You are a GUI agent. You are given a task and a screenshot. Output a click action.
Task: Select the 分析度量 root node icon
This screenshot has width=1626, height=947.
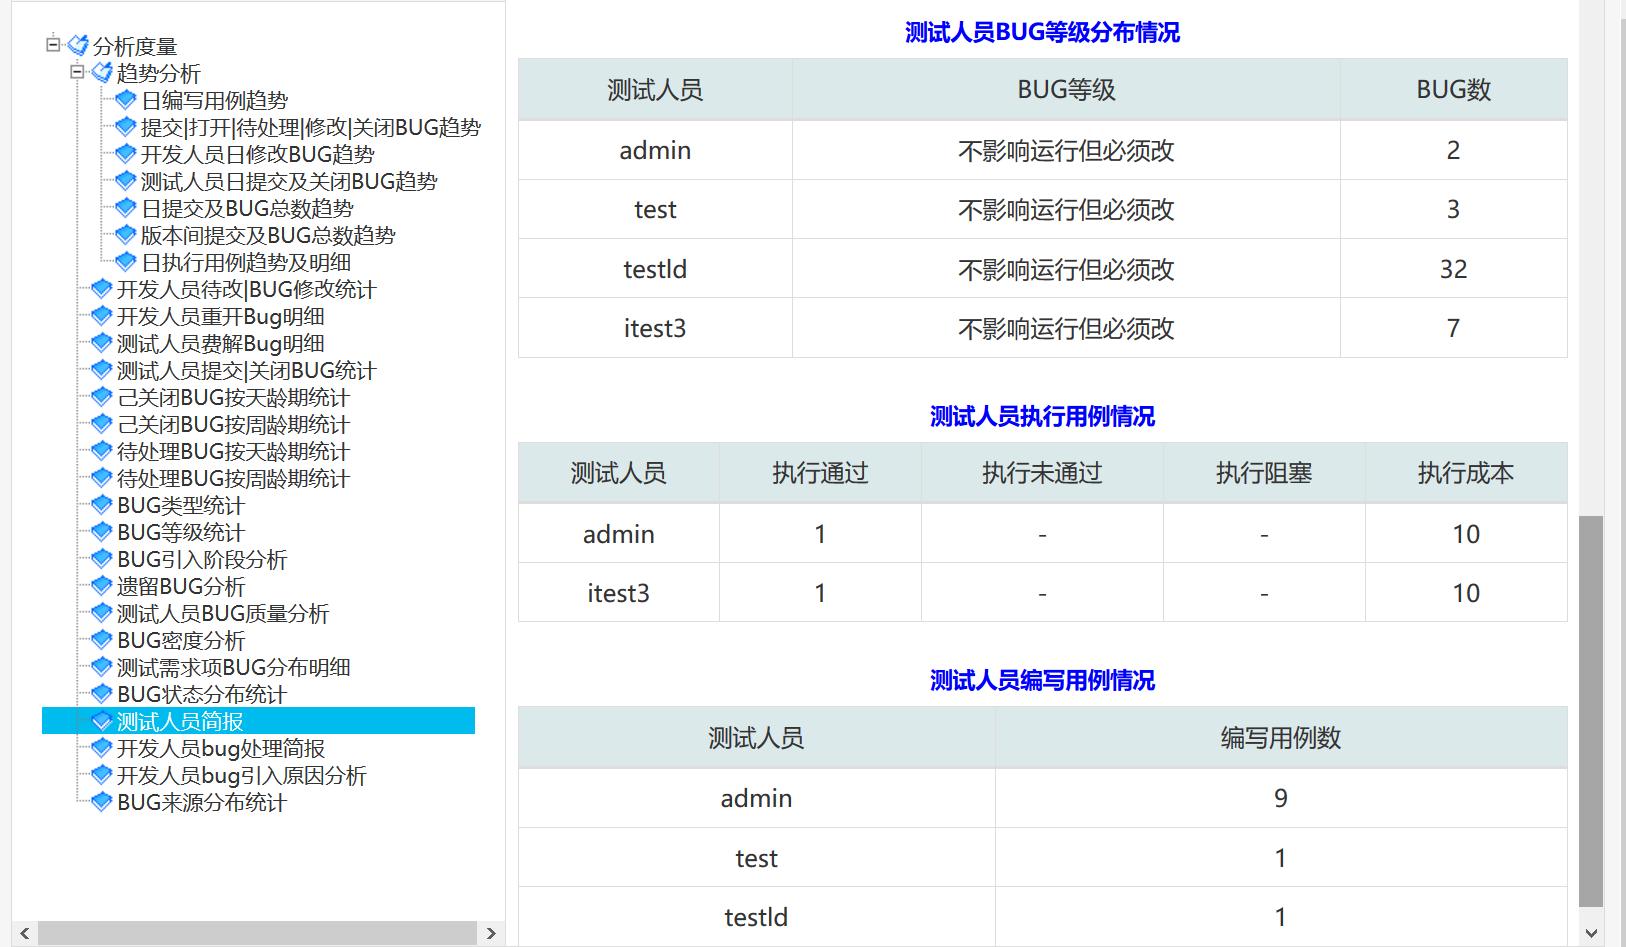tap(74, 45)
